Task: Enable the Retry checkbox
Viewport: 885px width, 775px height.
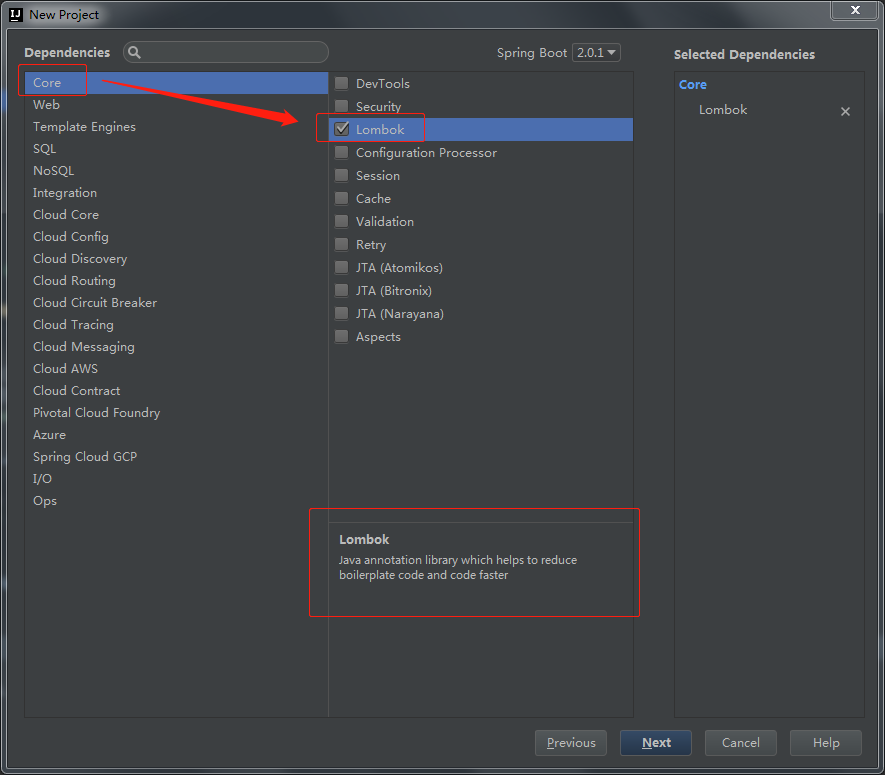Action: 341,244
